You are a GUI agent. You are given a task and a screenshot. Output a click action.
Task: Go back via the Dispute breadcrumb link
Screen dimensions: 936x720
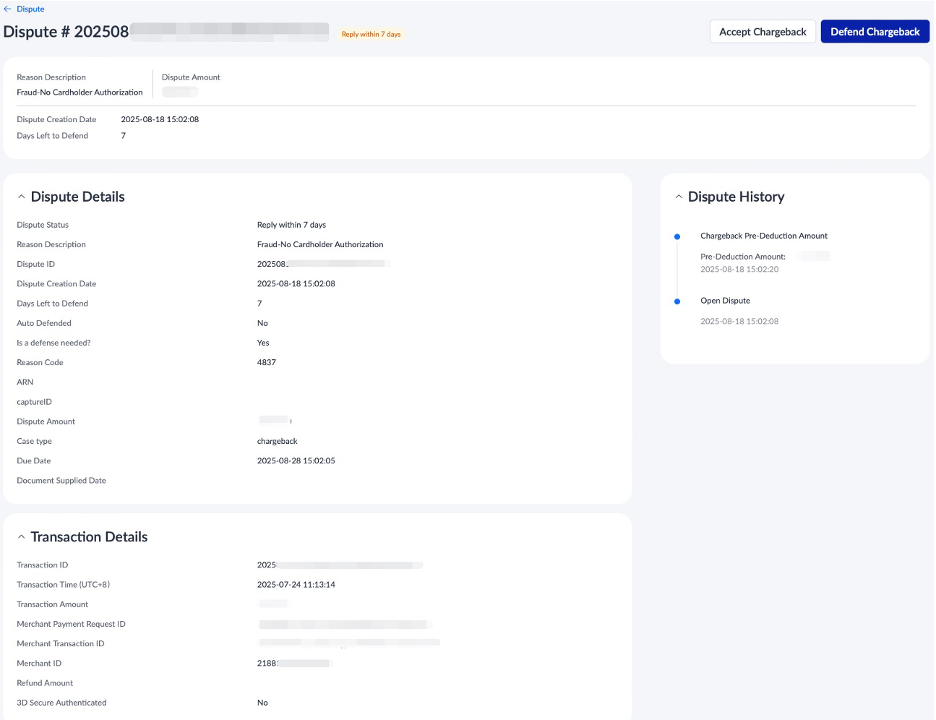(x=30, y=9)
